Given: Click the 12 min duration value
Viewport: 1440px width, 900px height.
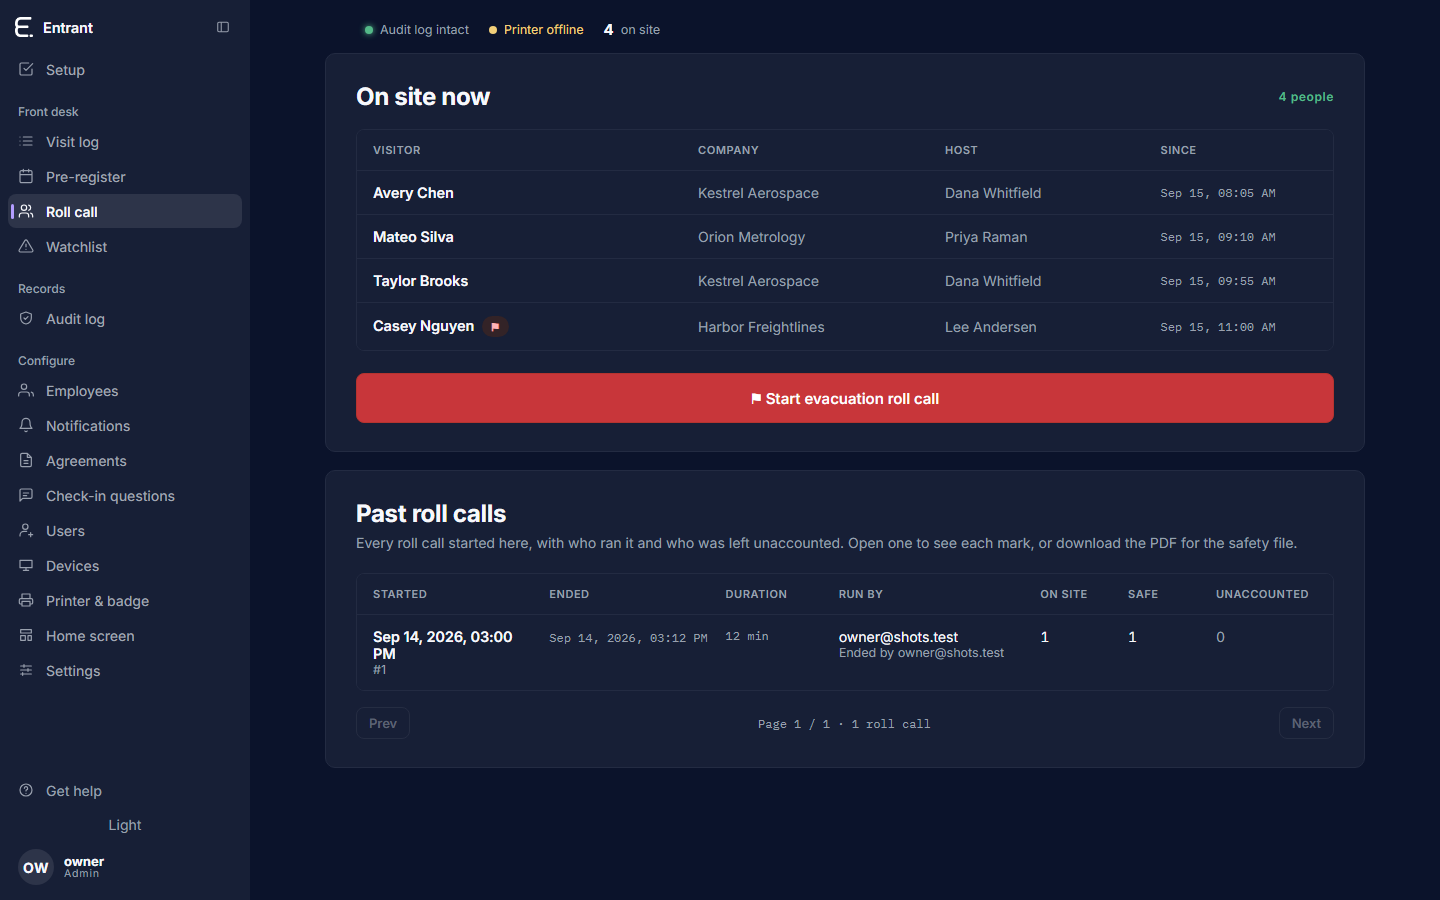Looking at the screenshot, I should click(x=747, y=636).
